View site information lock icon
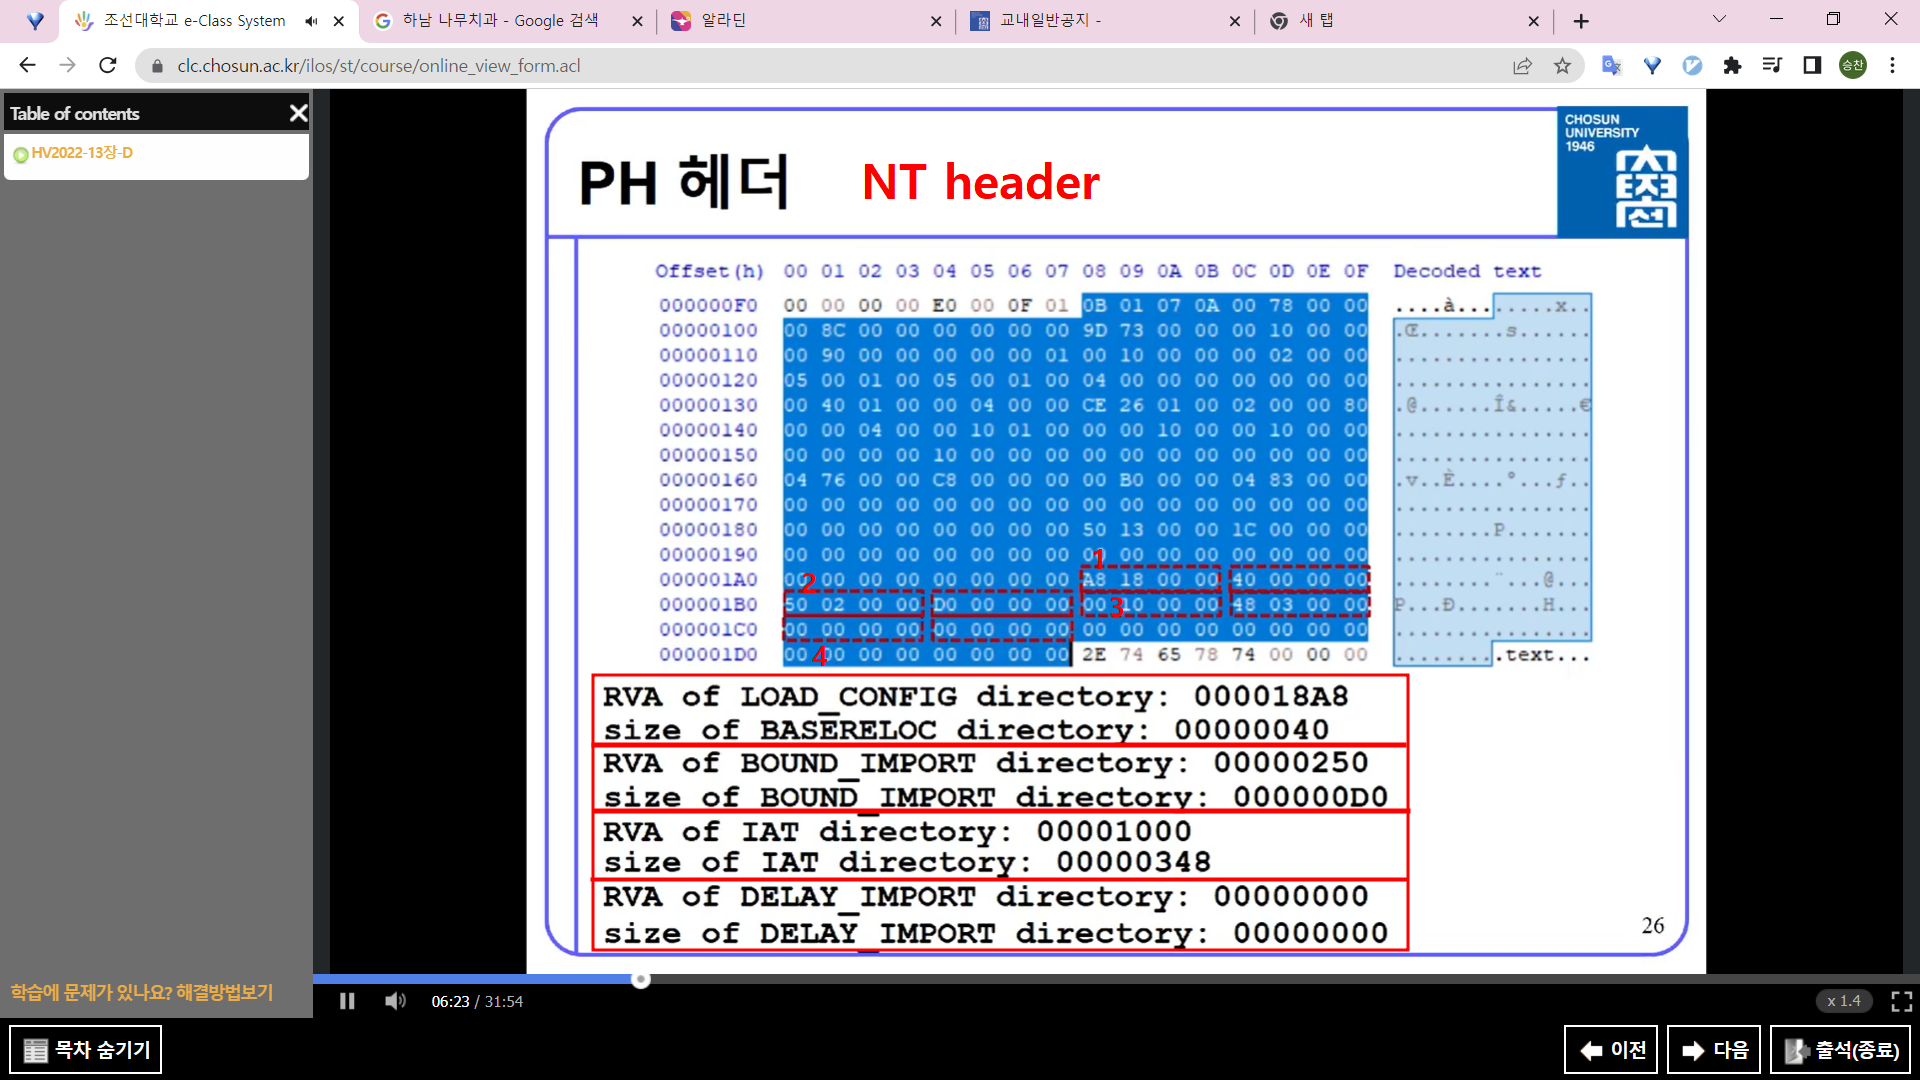The width and height of the screenshot is (1920, 1080). click(x=157, y=66)
